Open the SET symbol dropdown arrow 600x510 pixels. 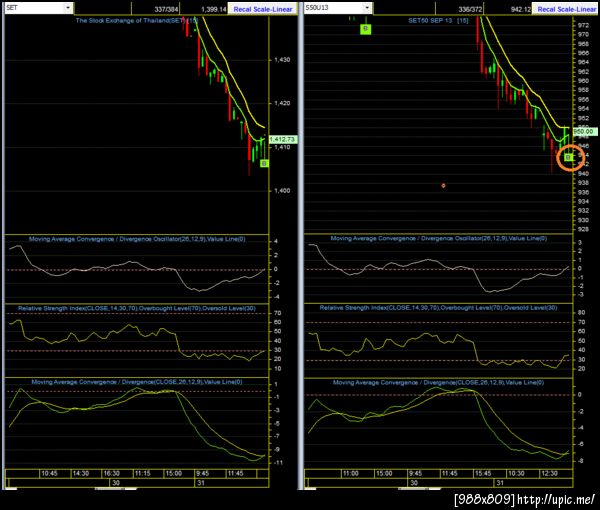[68, 8]
